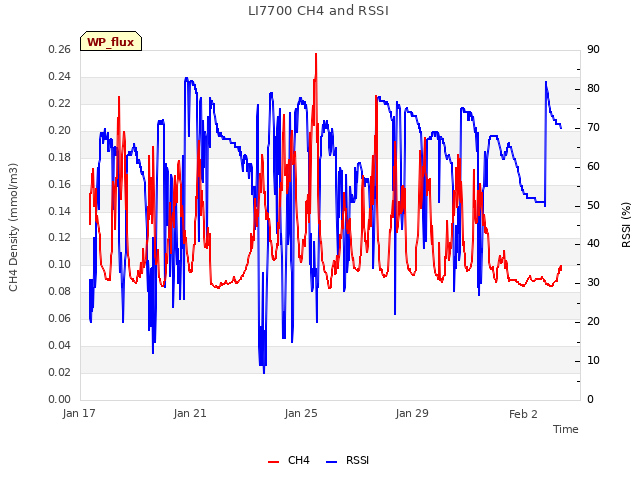
Task: Select the Jan 21 x-axis tick label
Action: tap(190, 413)
